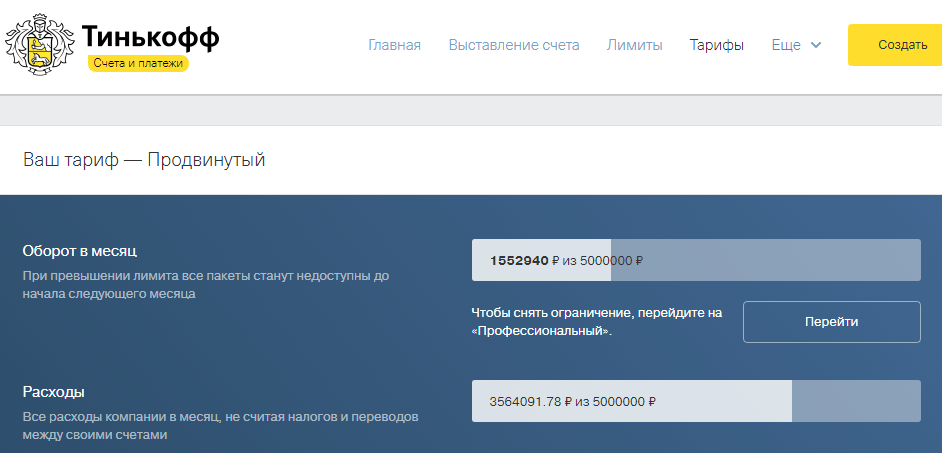Click the Тинькофф brand name text
The width and height of the screenshot is (942, 453).
[x=150, y=37]
